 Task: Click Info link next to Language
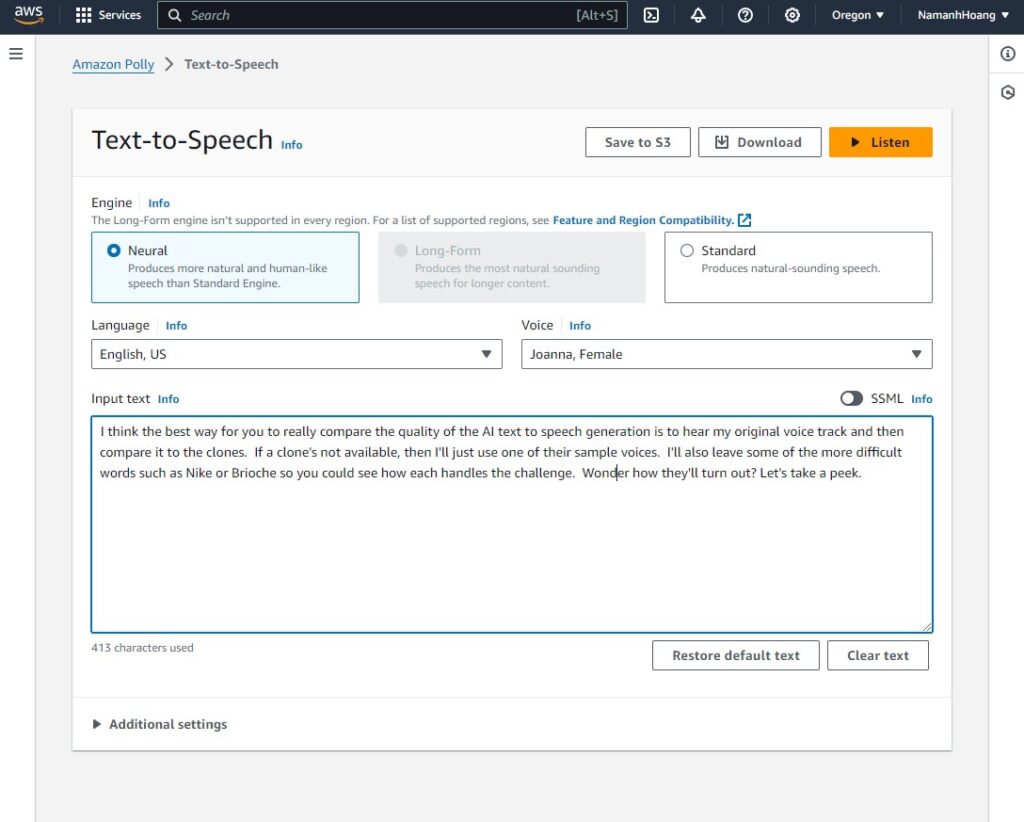(x=176, y=326)
